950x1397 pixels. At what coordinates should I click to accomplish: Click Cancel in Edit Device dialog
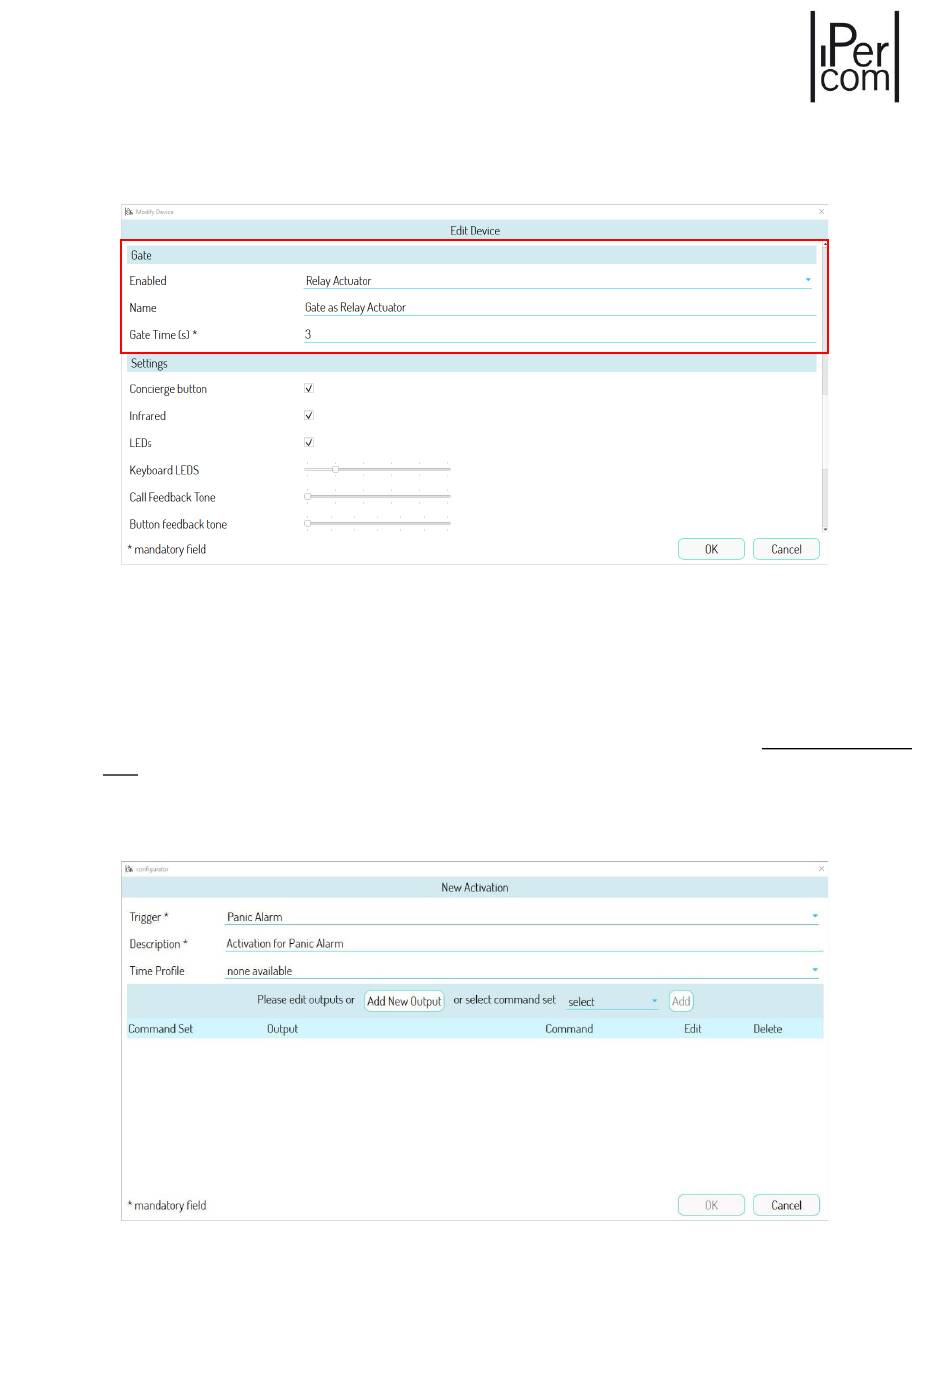(786, 549)
